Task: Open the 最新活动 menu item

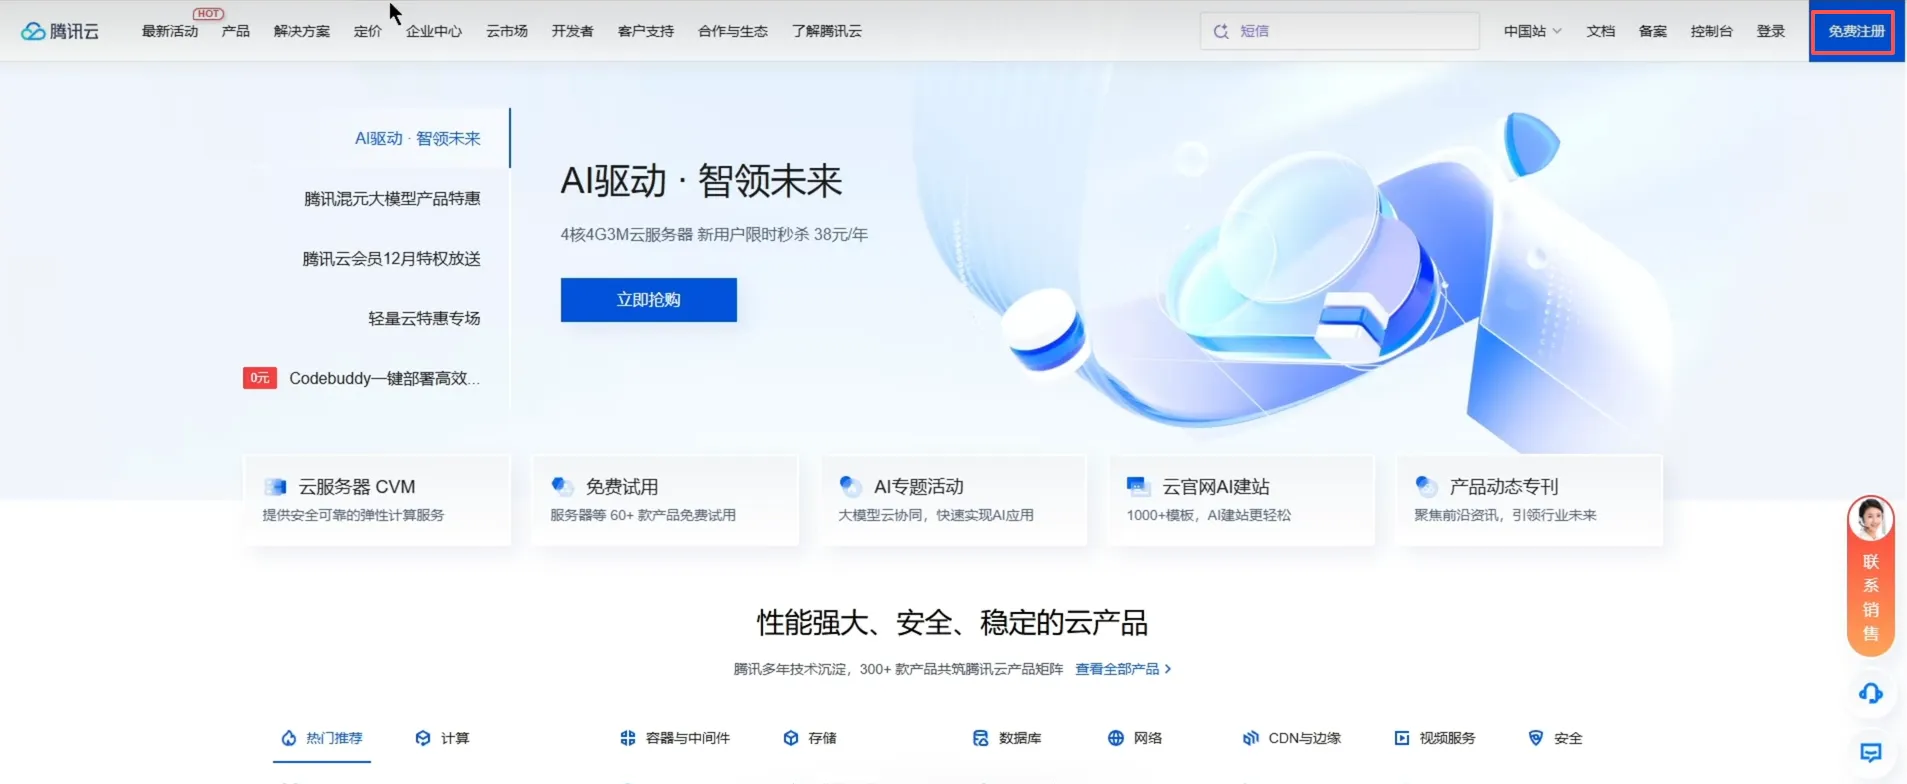Action: [170, 31]
